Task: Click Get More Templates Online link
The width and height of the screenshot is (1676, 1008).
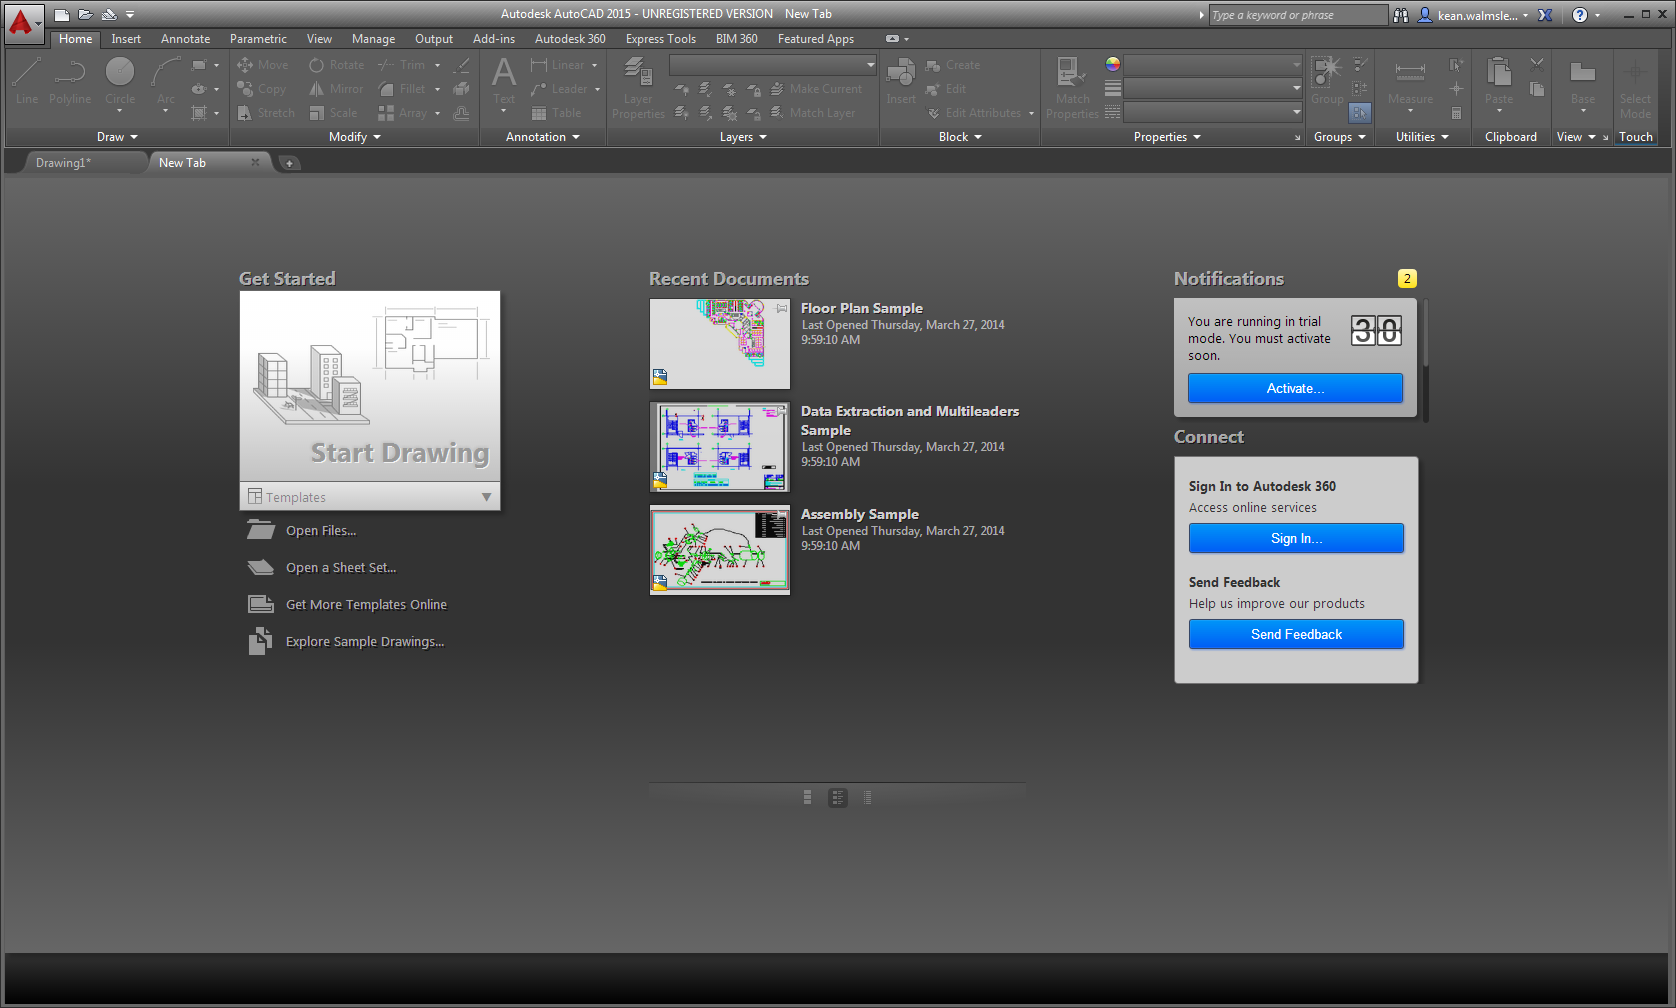Action: point(366,605)
